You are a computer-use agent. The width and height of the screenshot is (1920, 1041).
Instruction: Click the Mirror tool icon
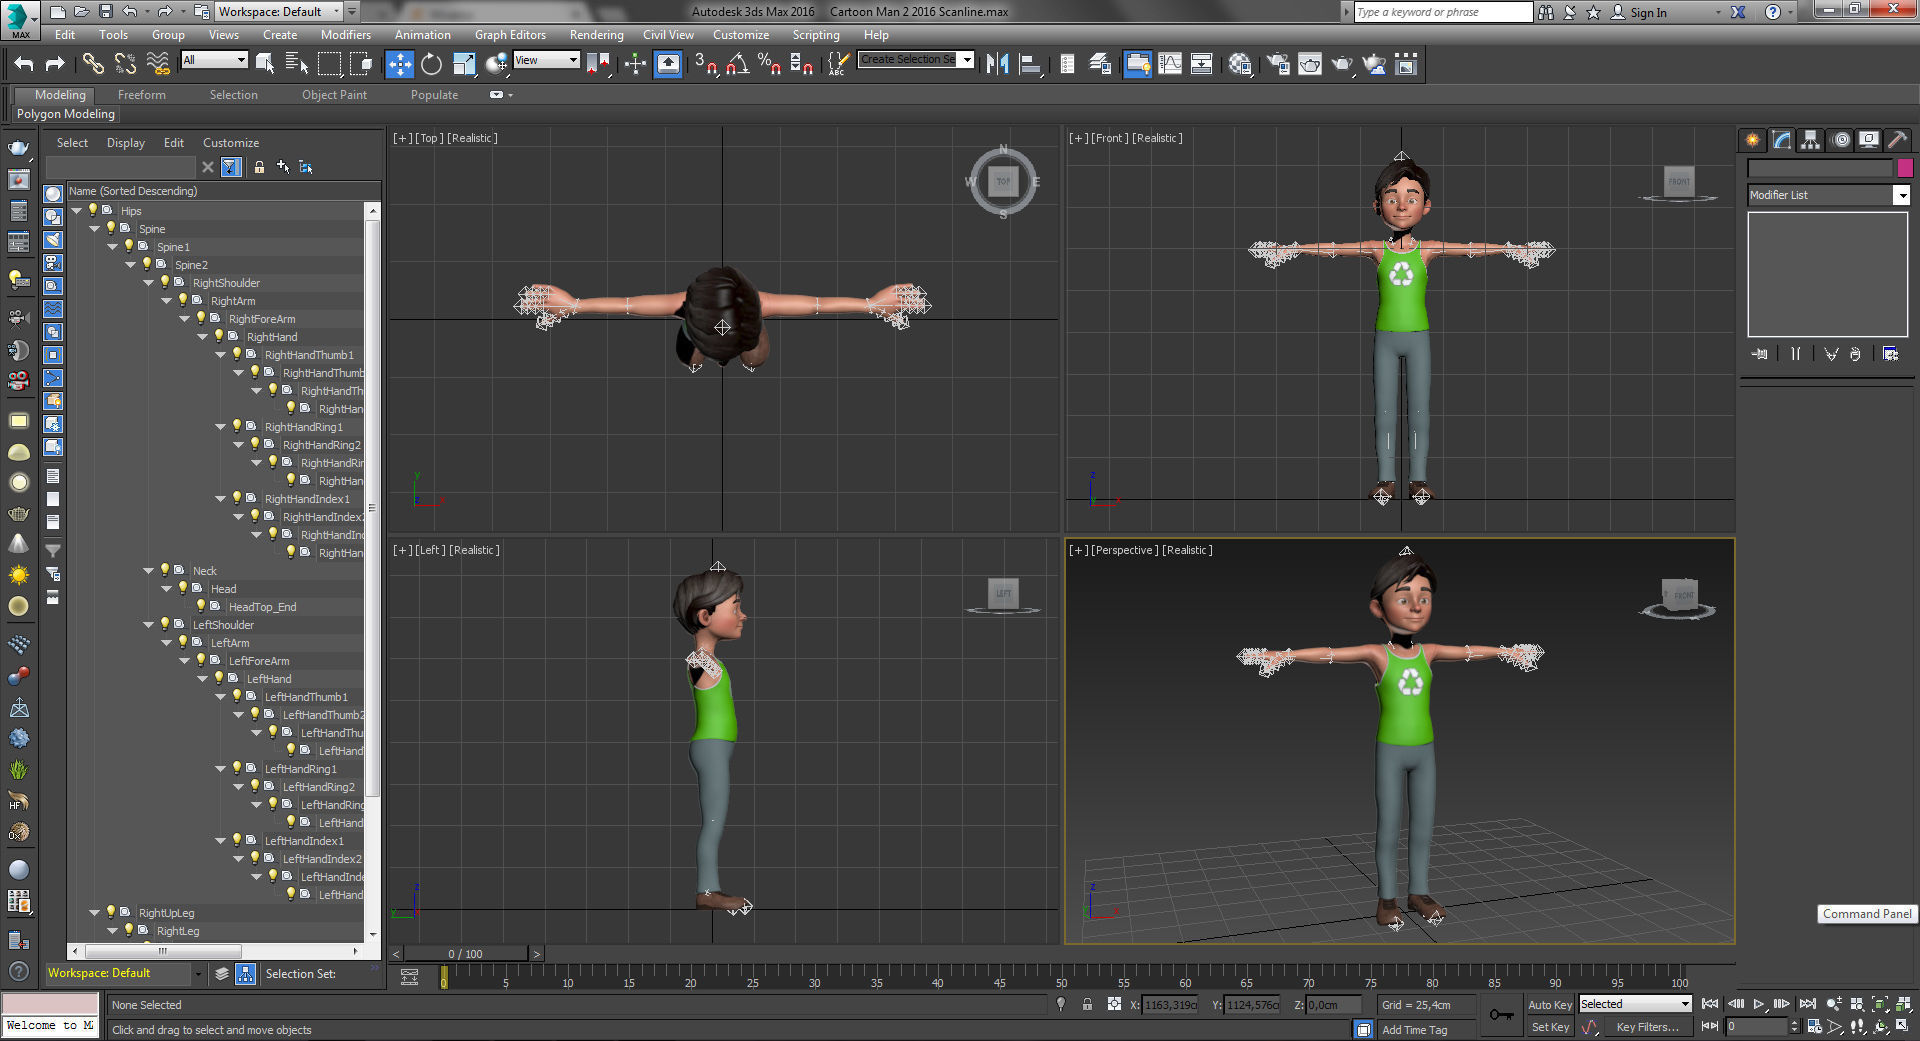[x=997, y=64]
